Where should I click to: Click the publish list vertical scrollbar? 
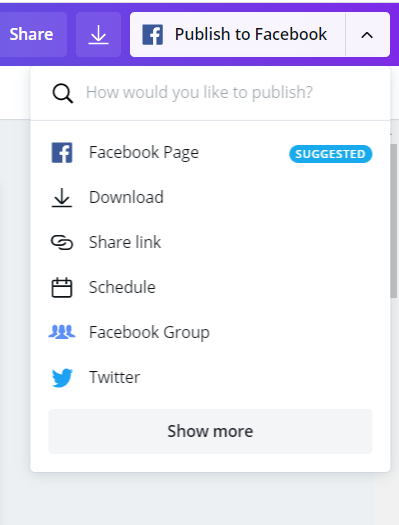tap(394, 221)
